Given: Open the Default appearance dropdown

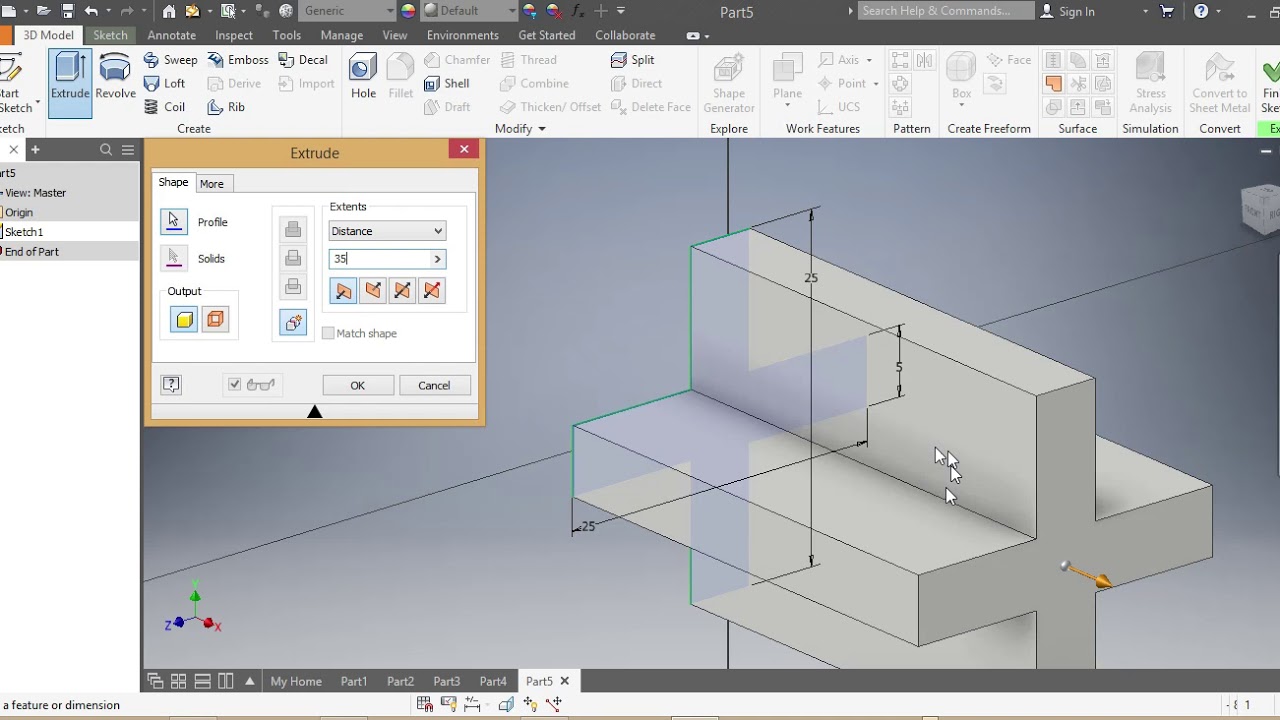Looking at the screenshot, I should point(470,11).
